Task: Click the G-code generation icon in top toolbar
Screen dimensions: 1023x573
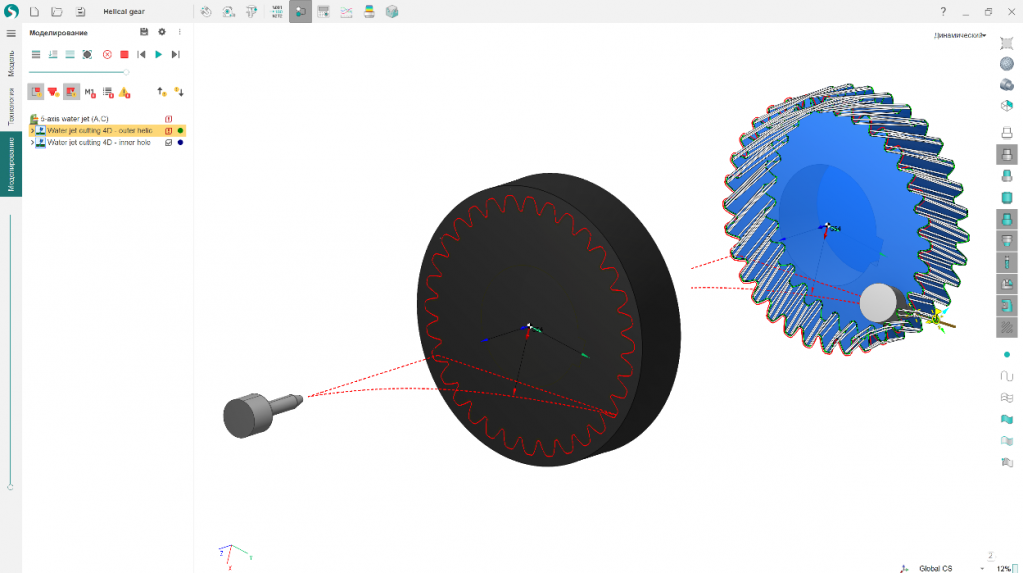Action: point(277,12)
